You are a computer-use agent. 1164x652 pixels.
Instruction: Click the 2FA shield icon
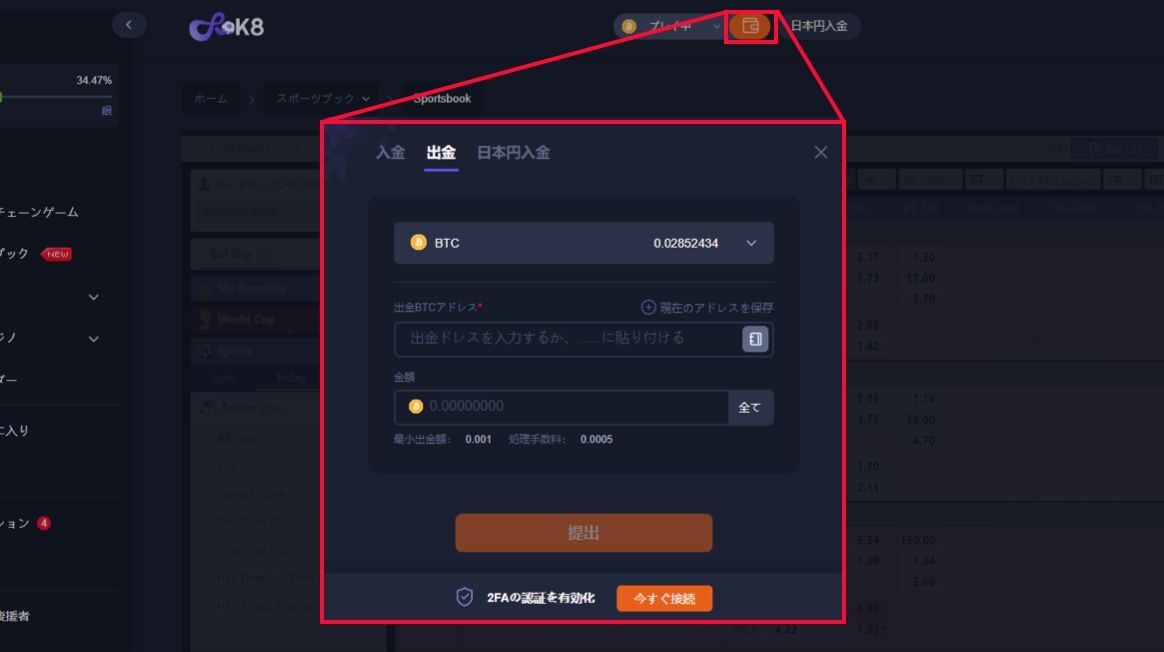coord(465,597)
